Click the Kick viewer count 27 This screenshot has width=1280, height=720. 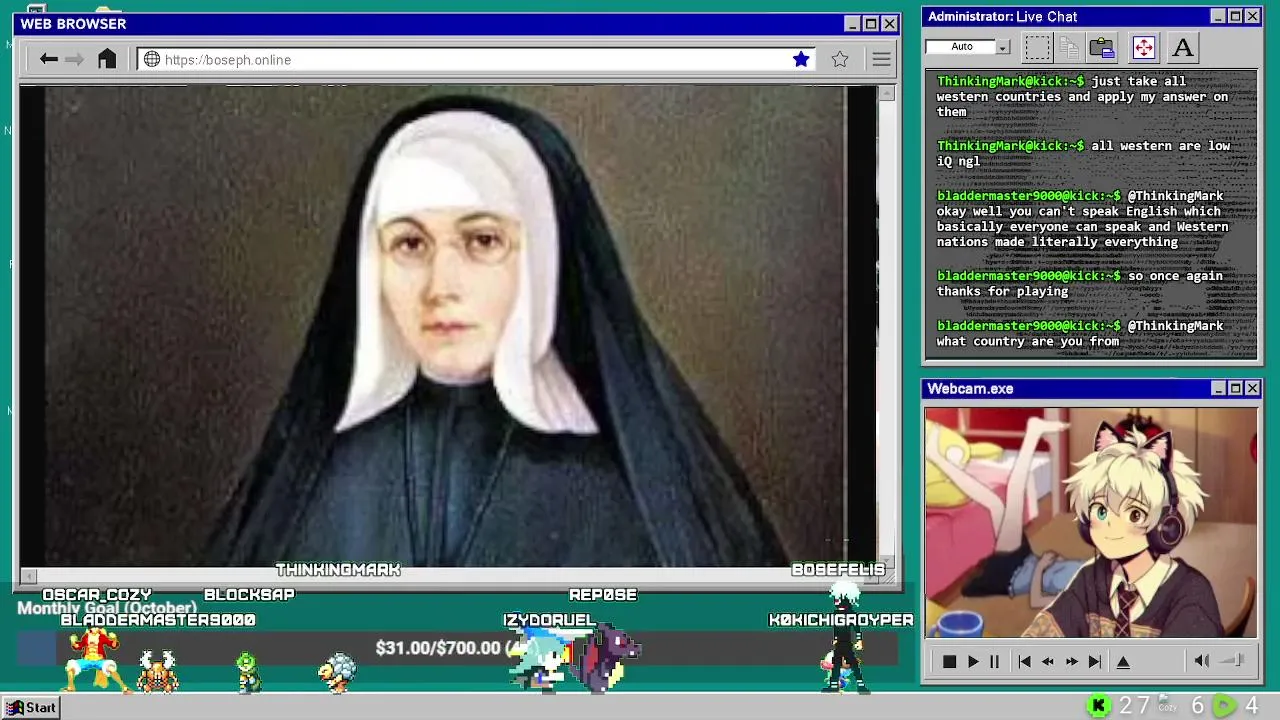[x=1134, y=706]
